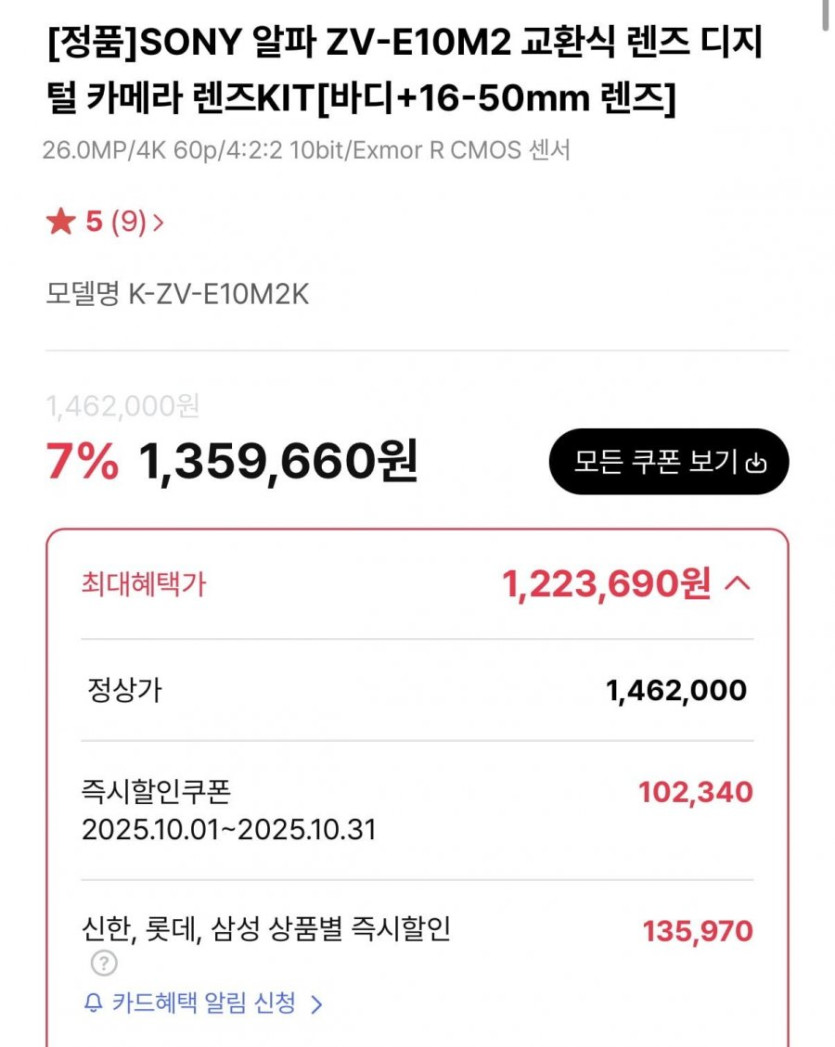
Task: Click the 7% discount rate
Action: (x=83, y=462)
